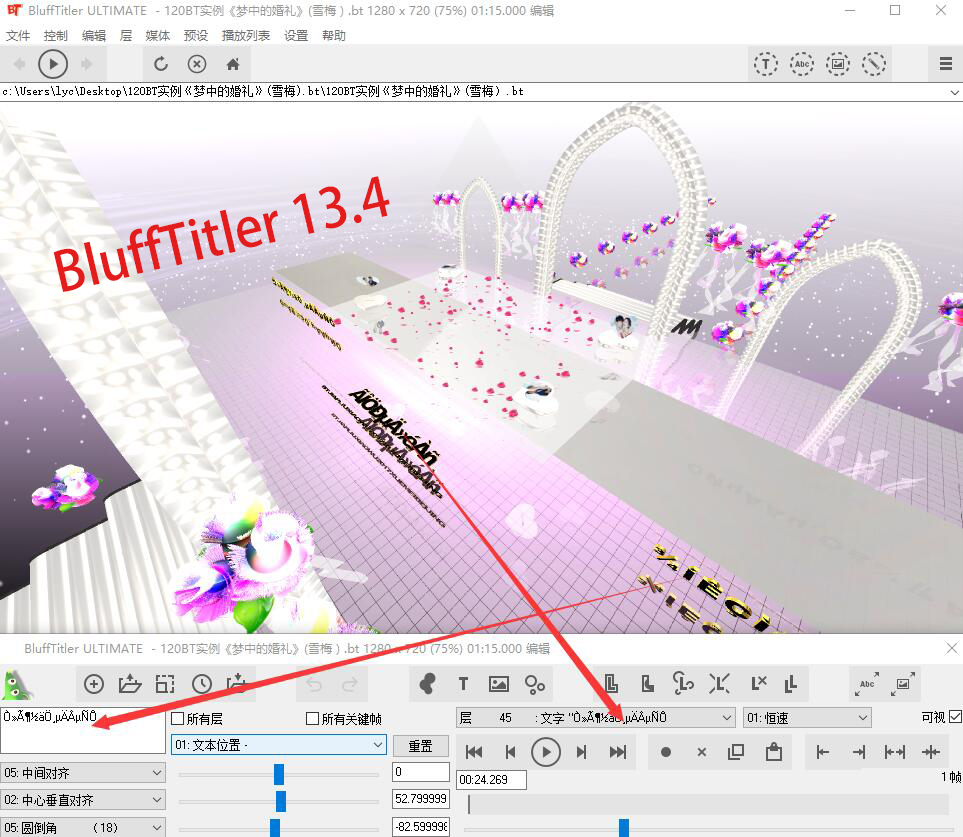
Task: Click the paint blob effect icon
Action: [427, 683]
